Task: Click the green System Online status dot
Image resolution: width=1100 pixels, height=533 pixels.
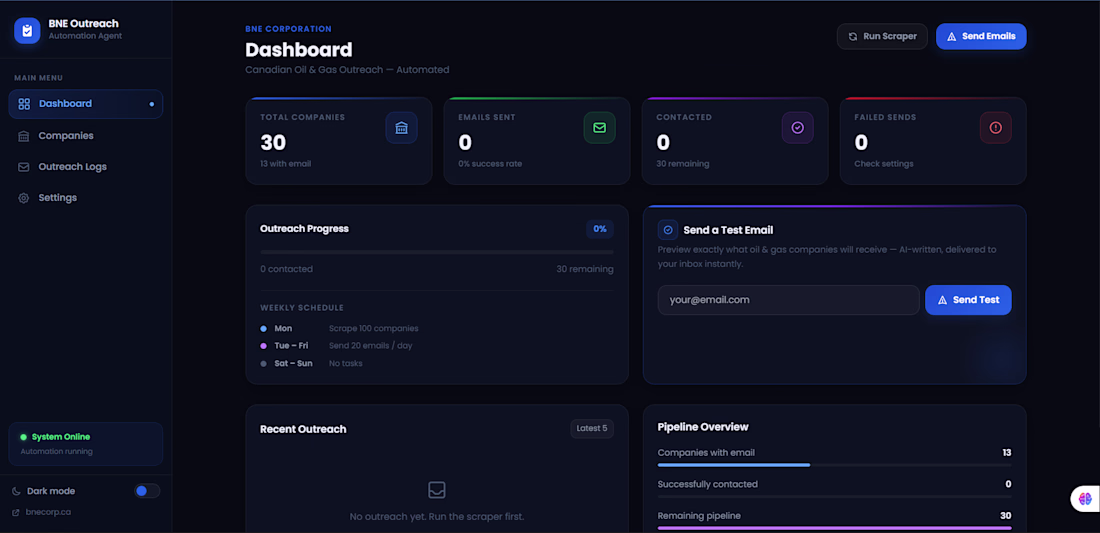Action: [23, 437]
